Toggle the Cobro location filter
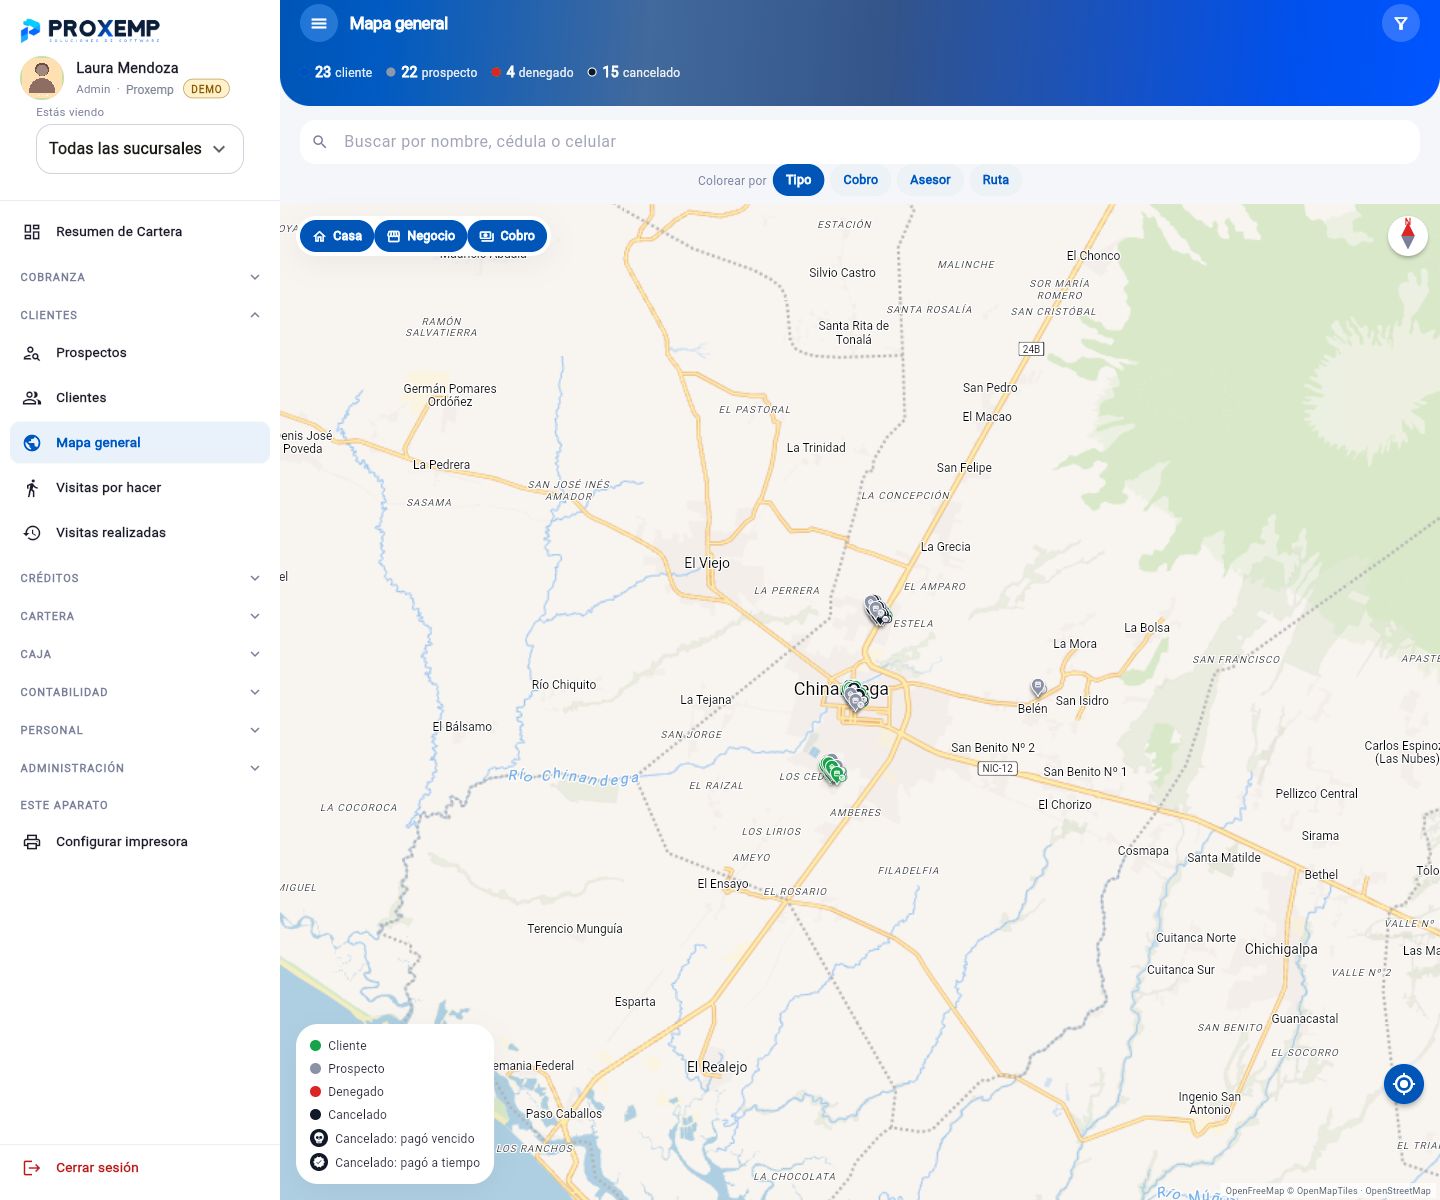The image size is (1440, 1200). [507, 236]
